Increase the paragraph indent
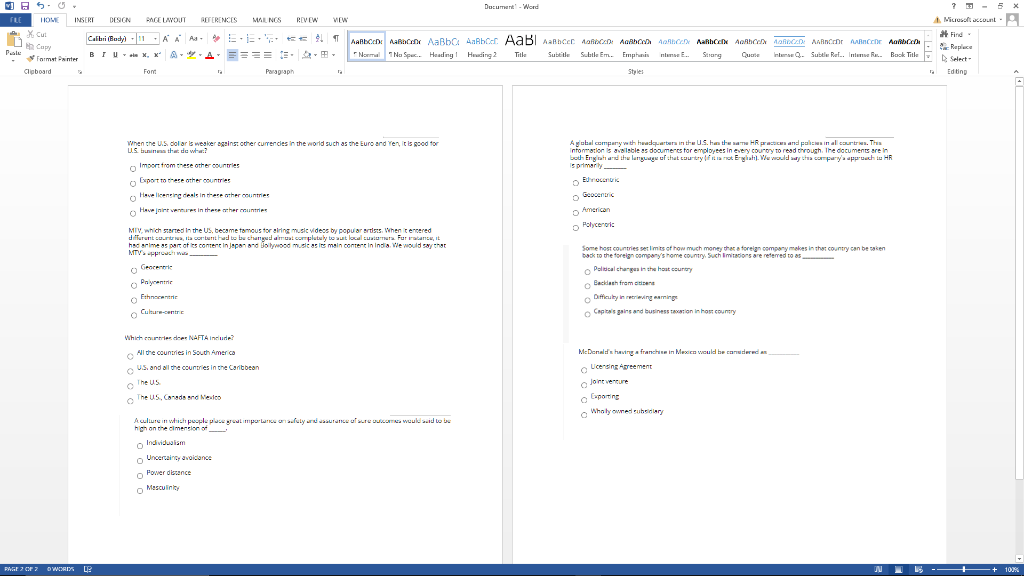The height and width of the screenshot is (576, 1024). pyautogui.click(x=303, y=39)
